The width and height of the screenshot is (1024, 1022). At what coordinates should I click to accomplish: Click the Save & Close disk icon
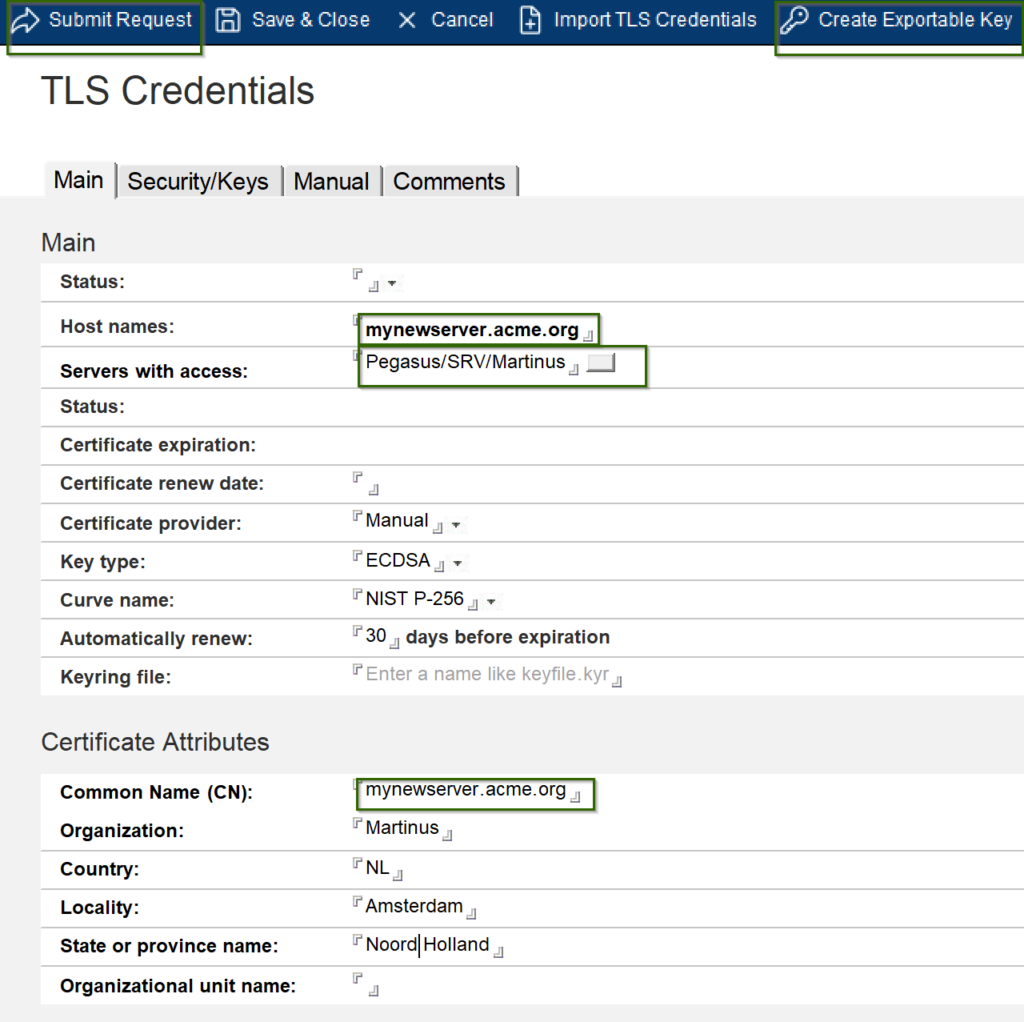pyautogui.click(x=229, y=19)
